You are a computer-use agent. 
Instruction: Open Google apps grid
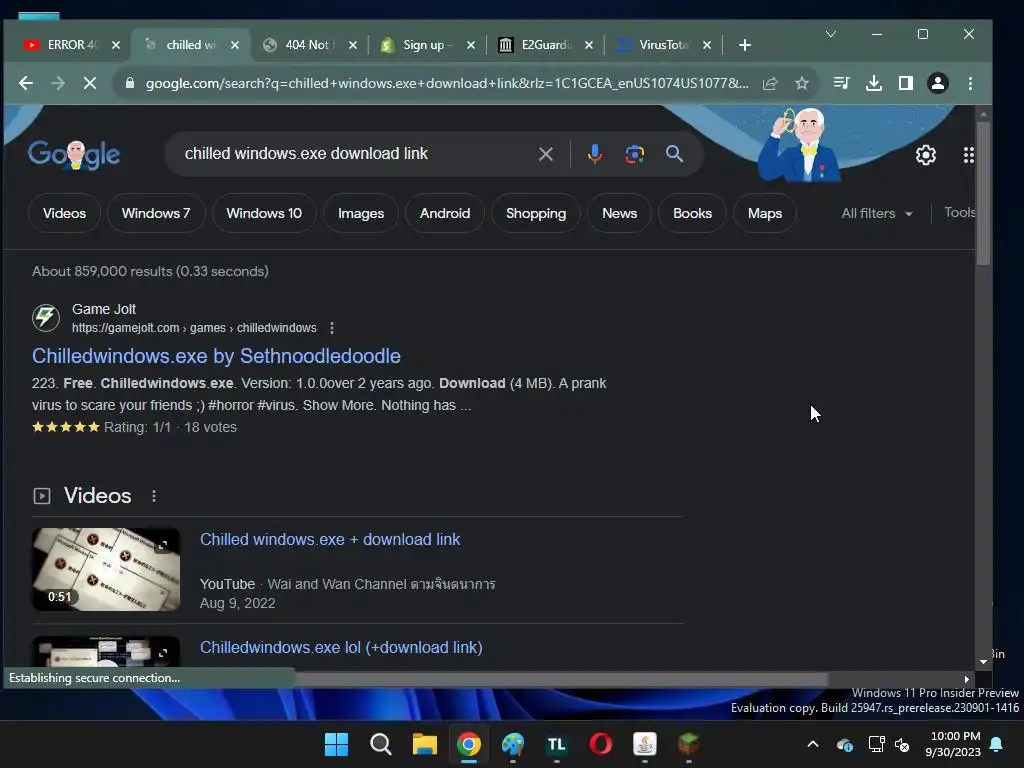(x=968, y=155)
